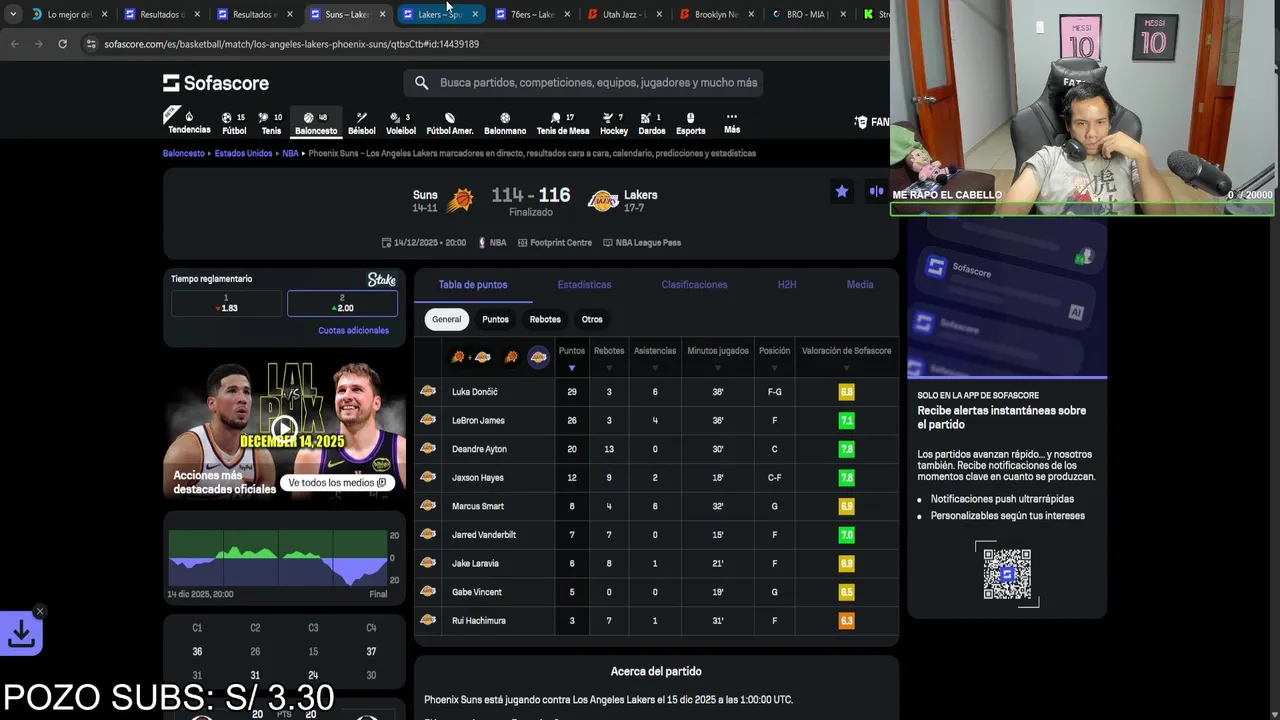This screenshot has height=720, width=1280.
Task: Open Cuotas adicionales link
Action: pyautogui.click(x=353, y=330)
